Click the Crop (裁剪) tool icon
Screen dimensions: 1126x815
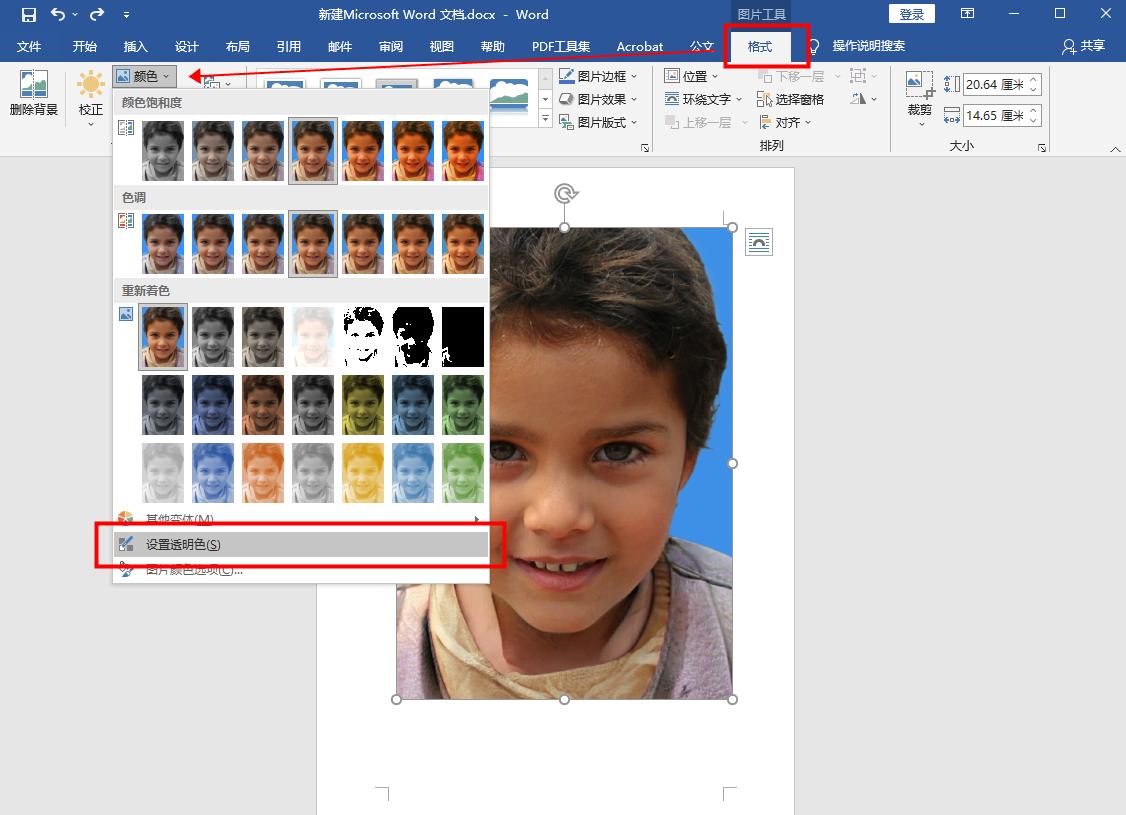pyautogui.click(x=919, y=87)
